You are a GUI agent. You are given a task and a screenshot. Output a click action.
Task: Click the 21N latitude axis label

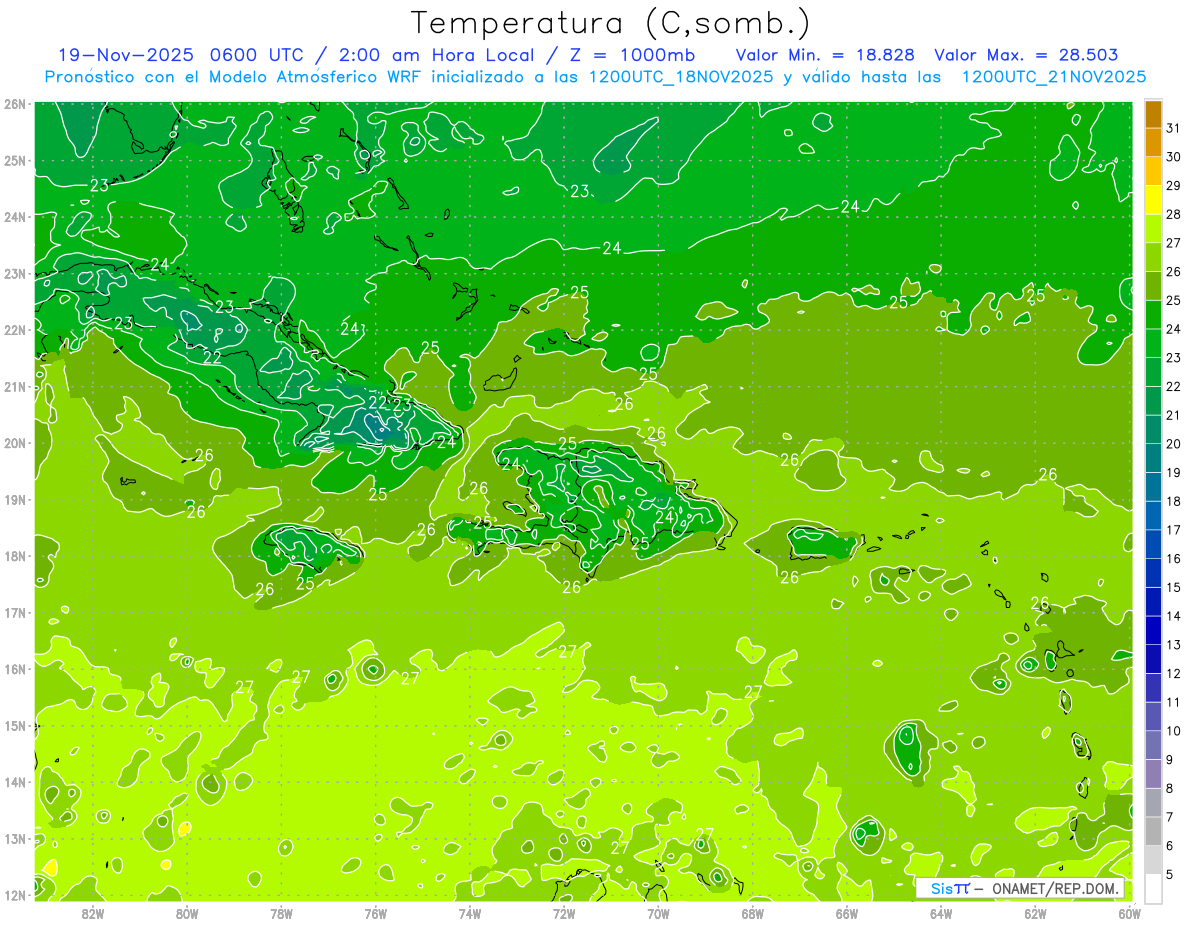[15, 387]
